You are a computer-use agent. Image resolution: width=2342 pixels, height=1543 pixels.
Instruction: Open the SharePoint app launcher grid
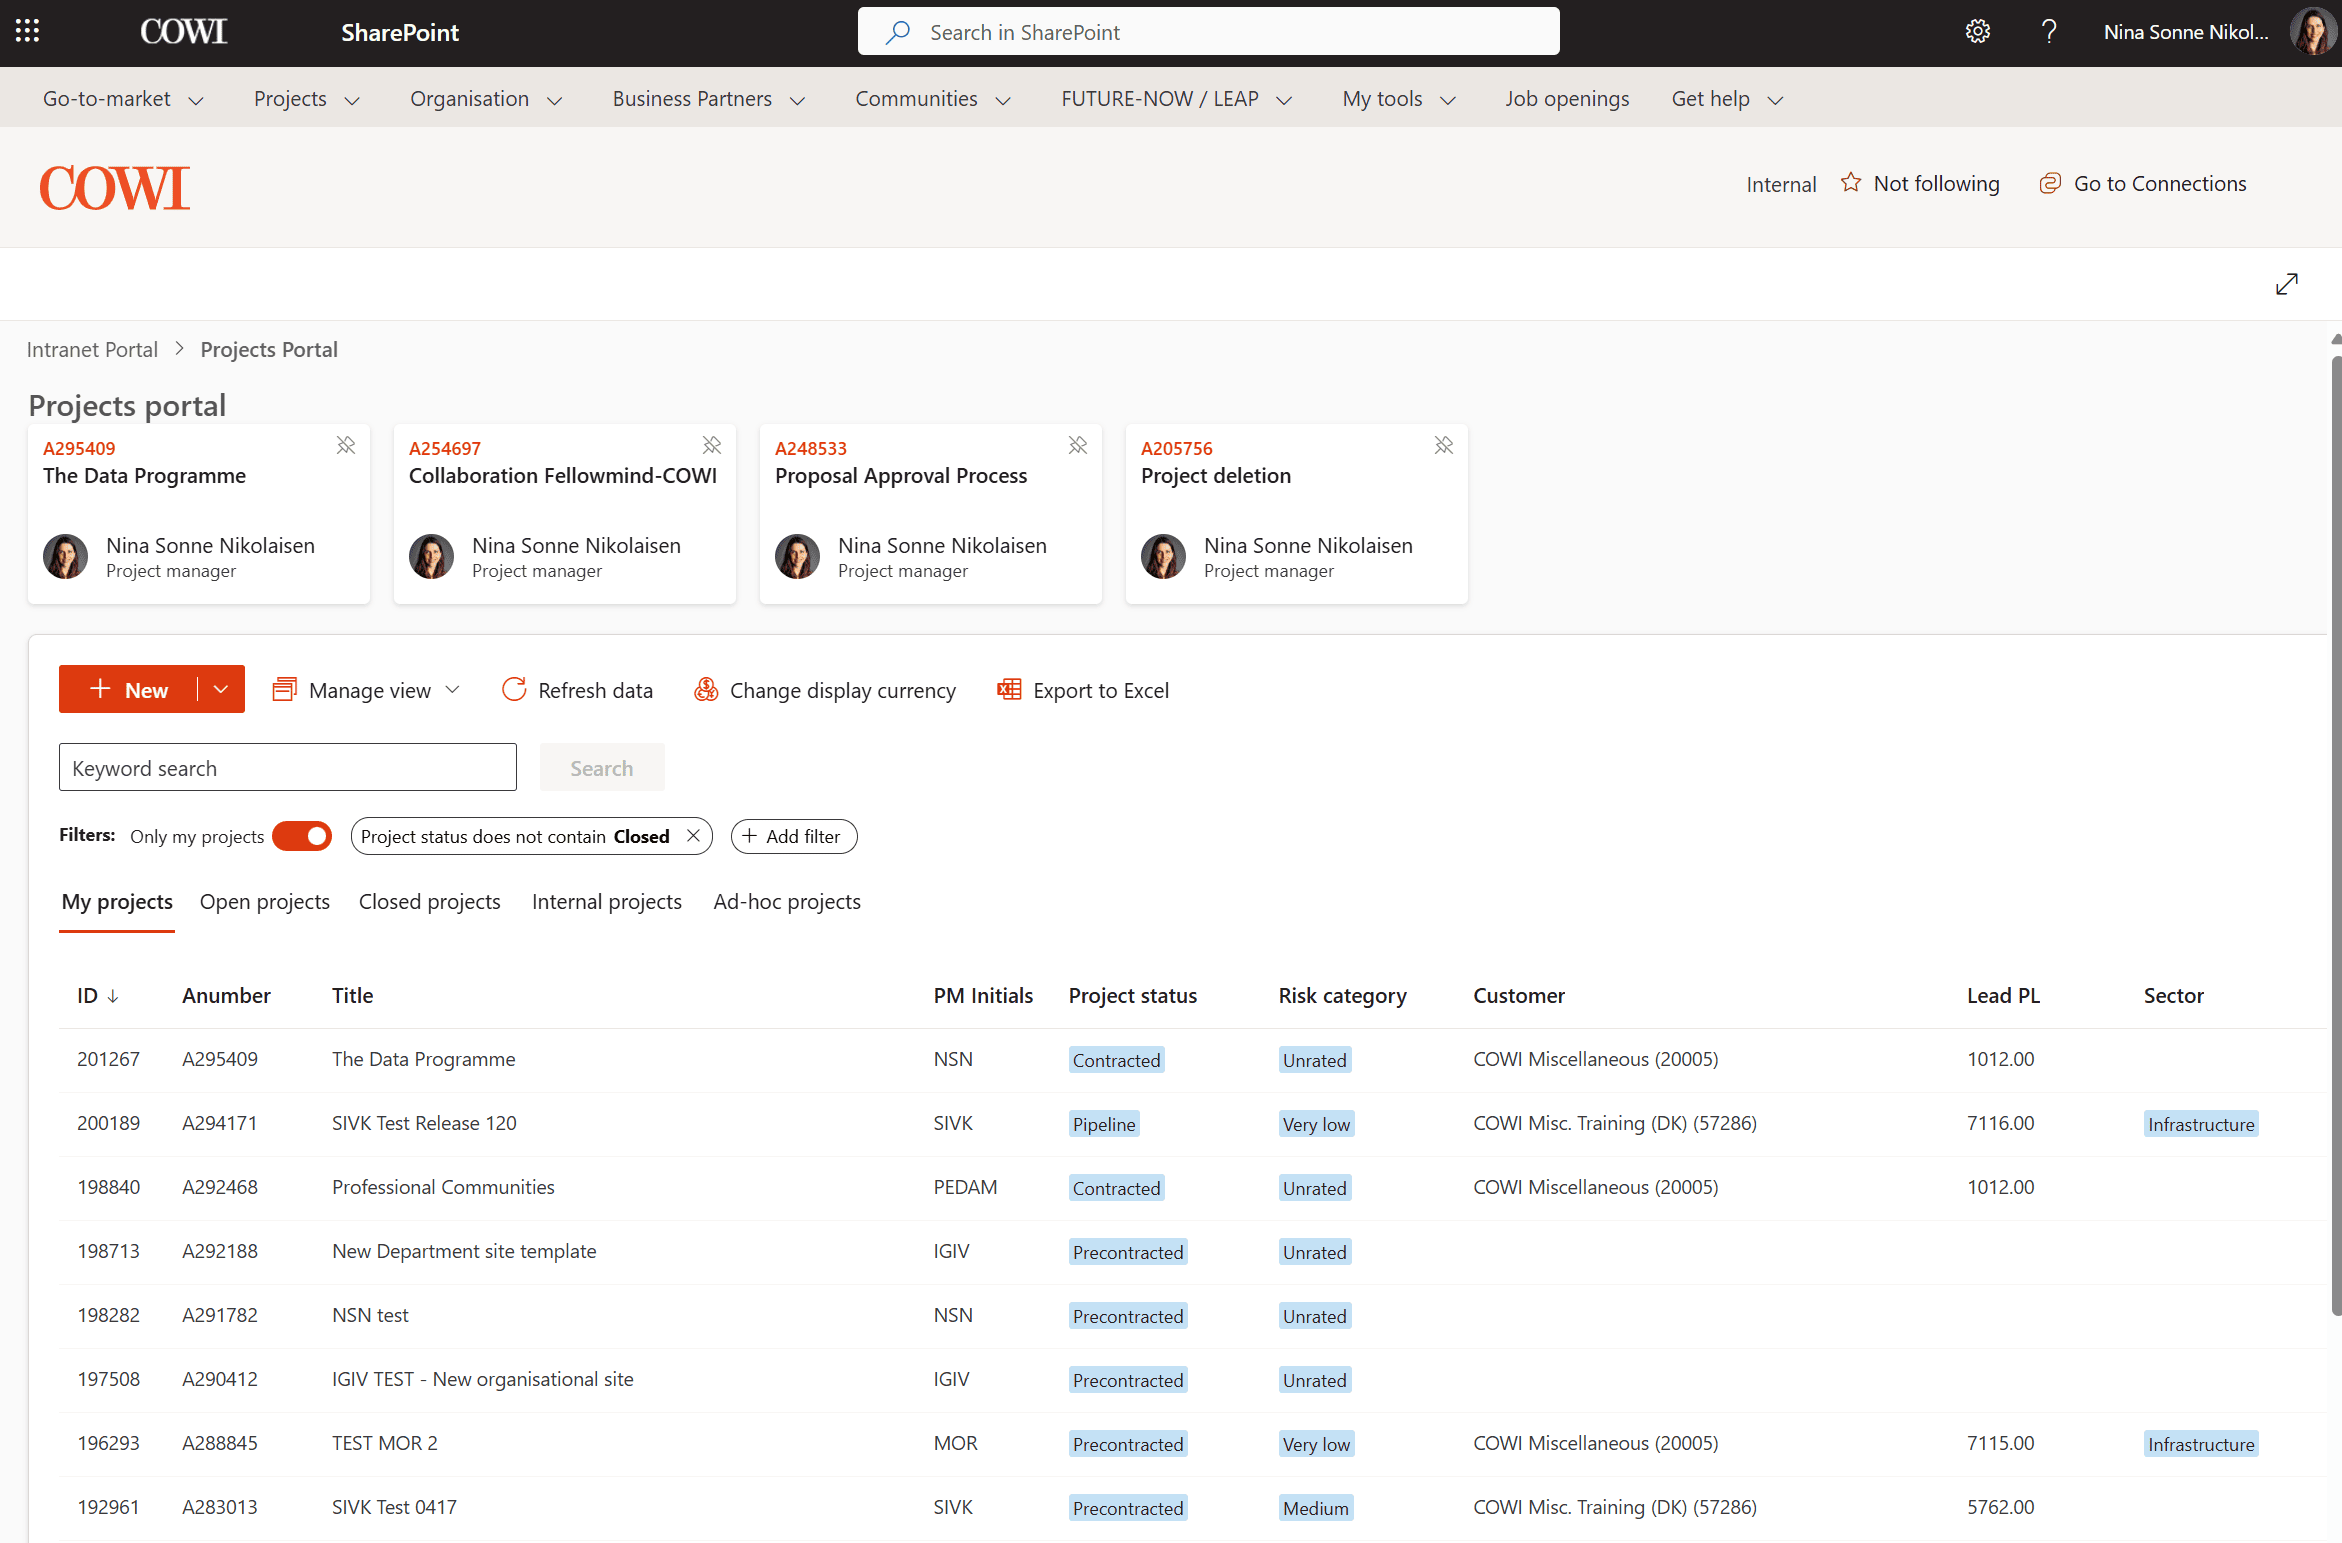pyautogui.click(x=27, y=32)
